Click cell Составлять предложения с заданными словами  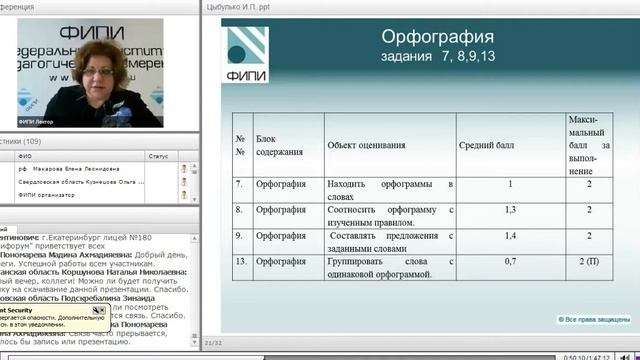pos(390,242)
